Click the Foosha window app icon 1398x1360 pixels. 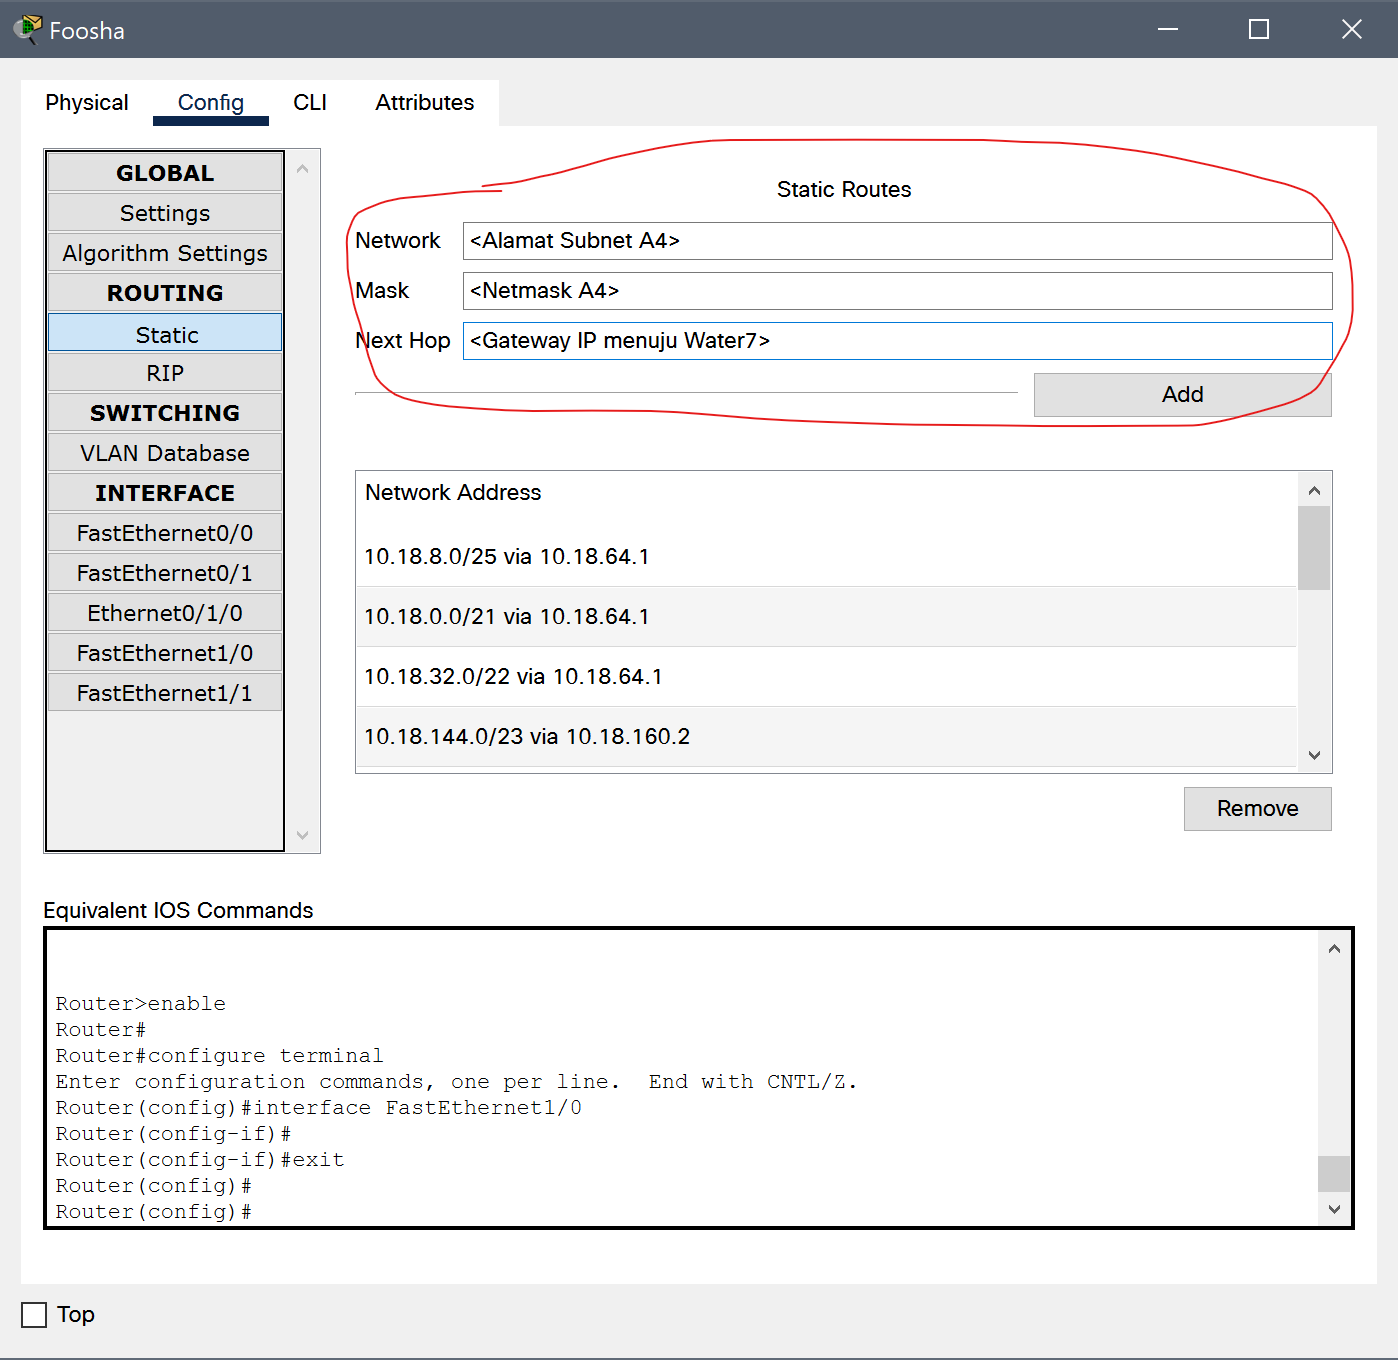[x=27, y=29]
